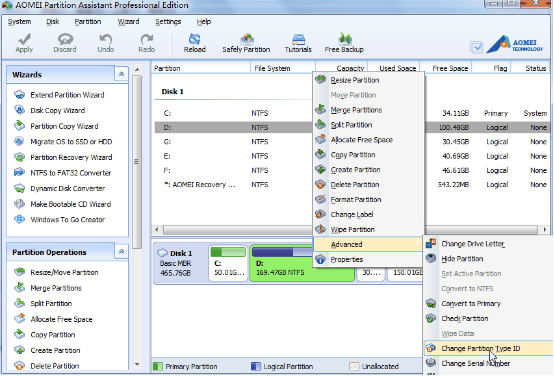Open Tutorials from the toolbar
The image size is (554, 376).
point(298,43)
